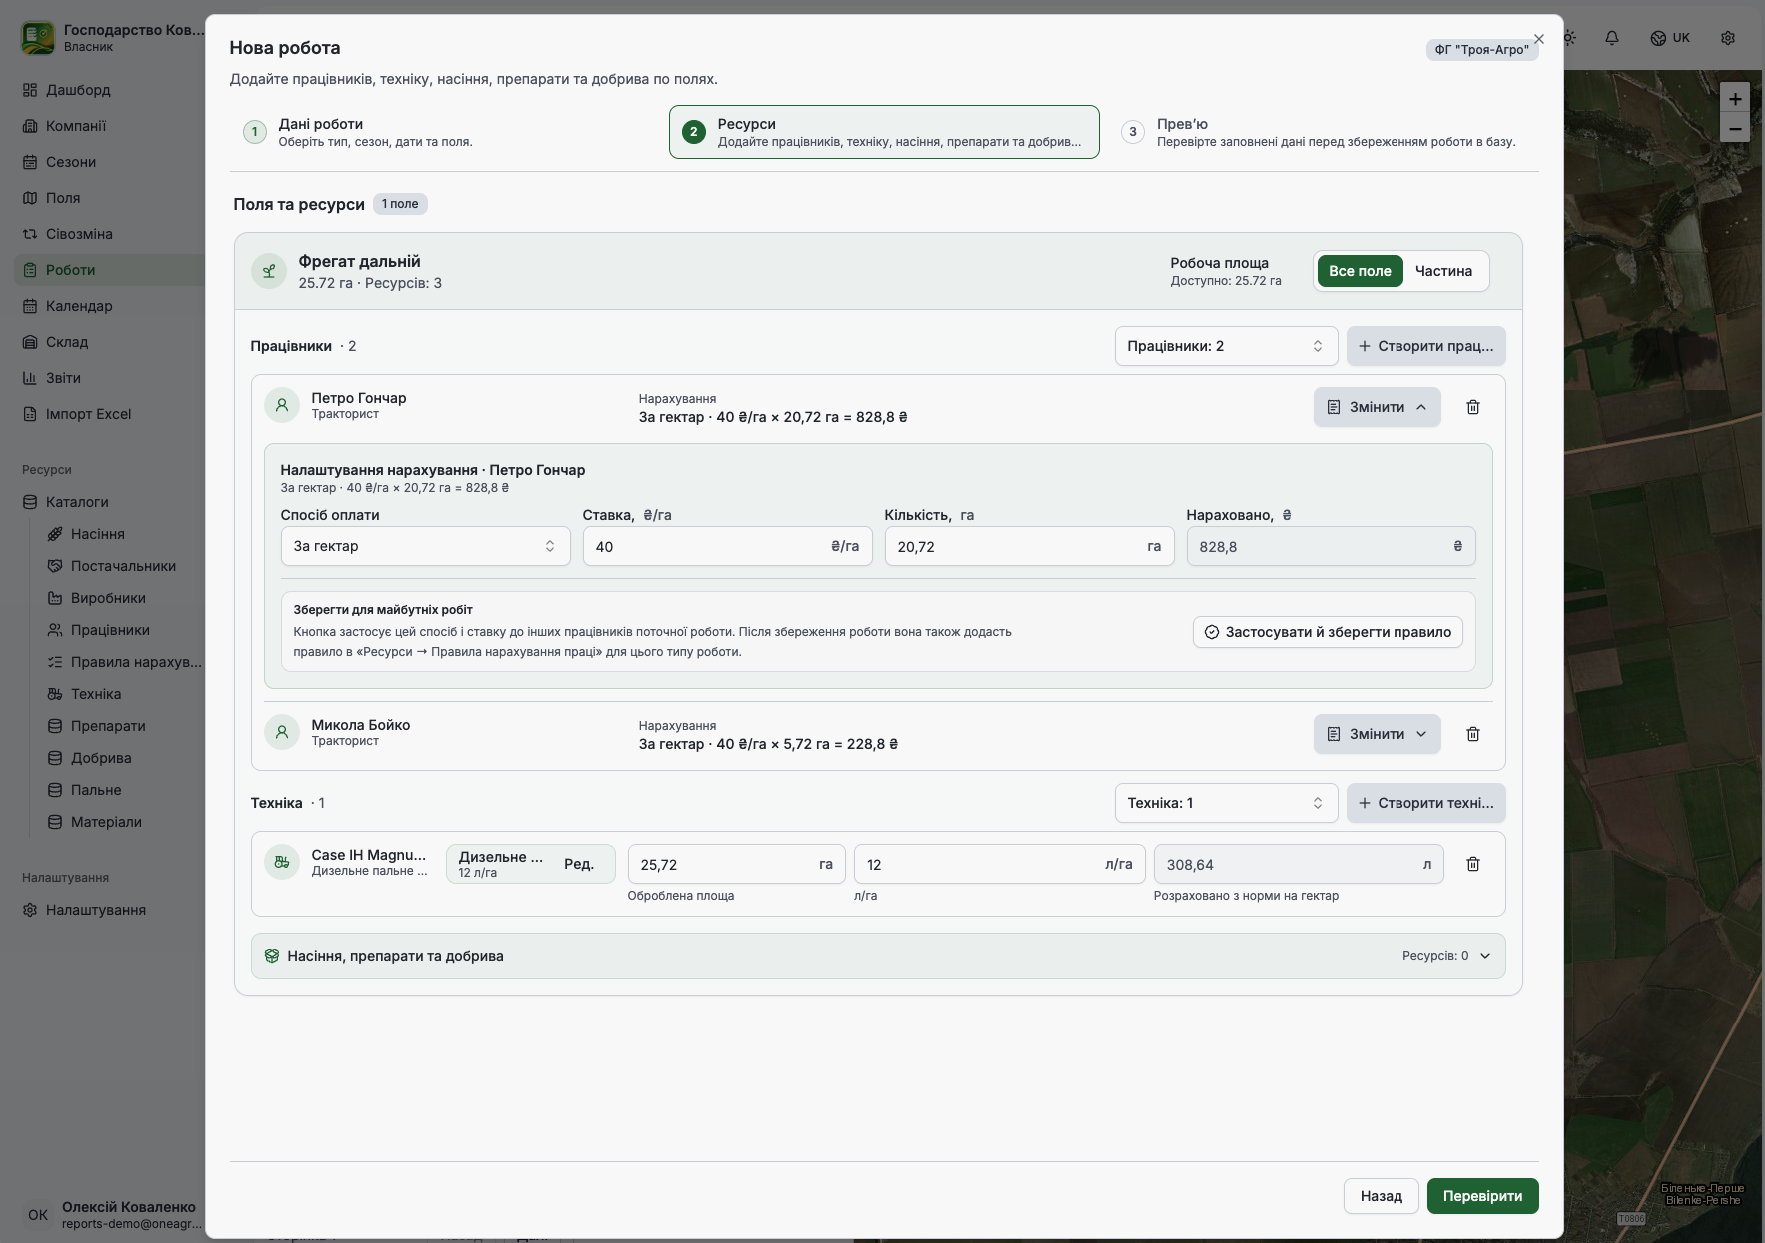Screen dimensions: 1765x1243
Task: Click Оброблена площа 25,72 field
Action: click(x=736, y=864)
